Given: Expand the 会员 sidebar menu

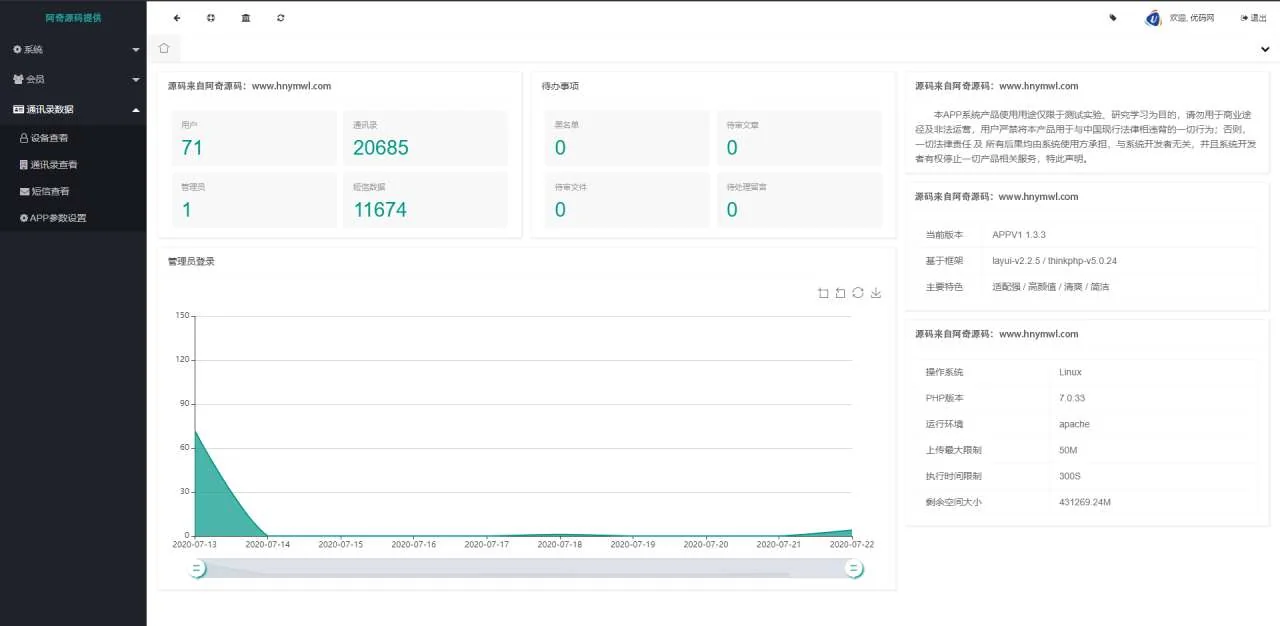Looking at the screenshot, I should [73, 79].
